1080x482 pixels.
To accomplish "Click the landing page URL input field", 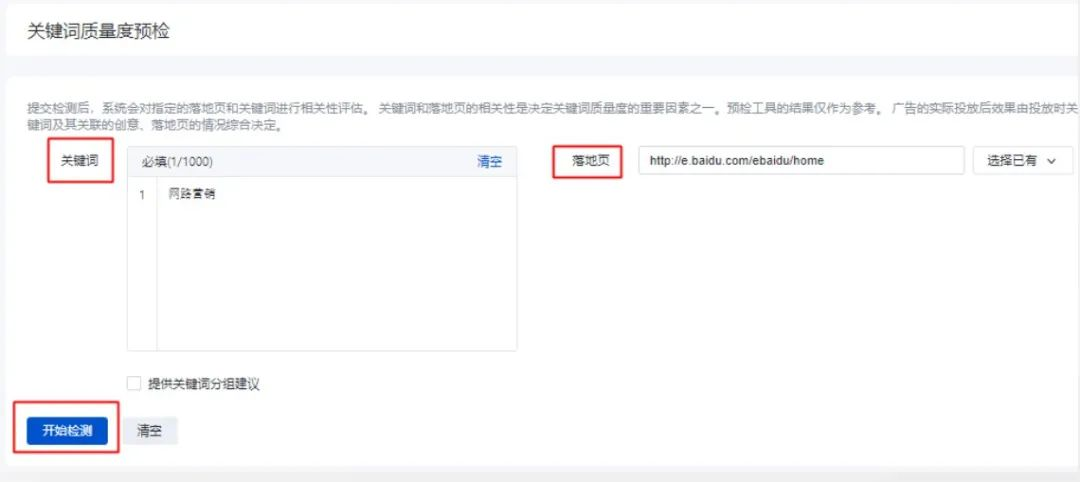I will point(800,160).
